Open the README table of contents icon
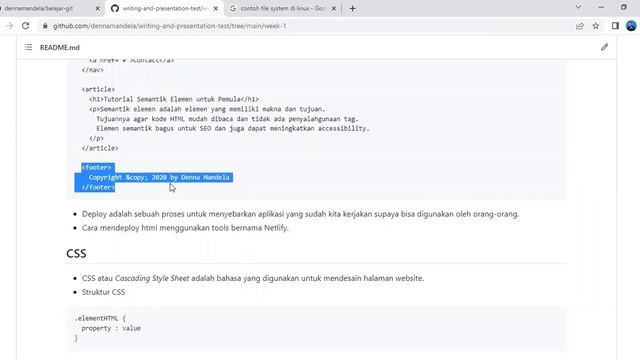Viewport: 640px width, 360px height. [x=28, y=47]
